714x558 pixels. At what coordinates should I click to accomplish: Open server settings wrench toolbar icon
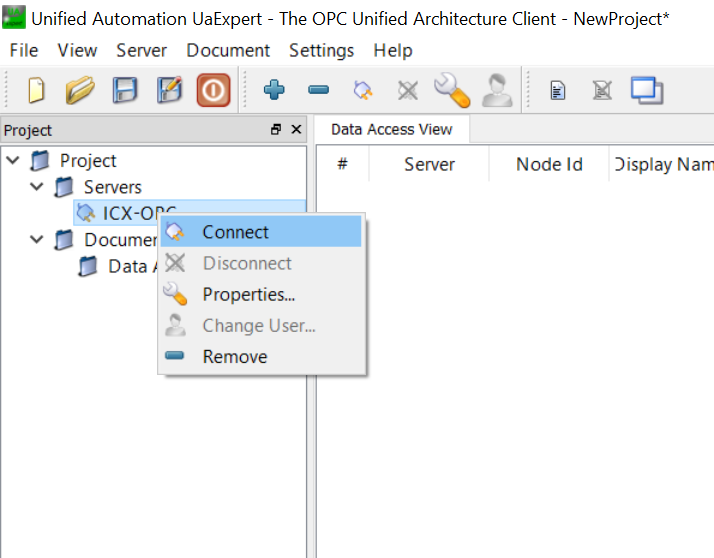coord(451,91)
